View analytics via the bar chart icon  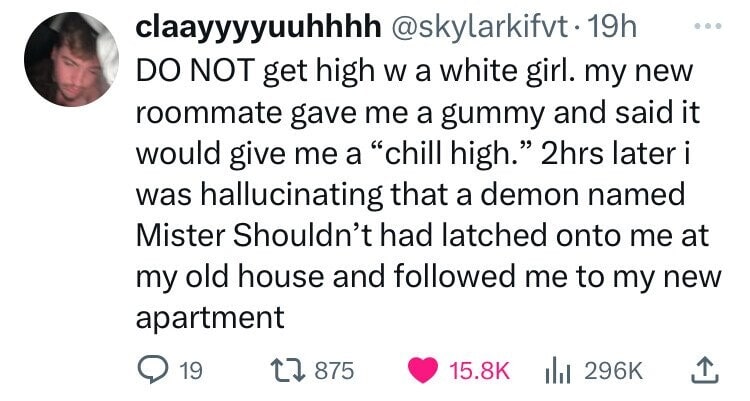click(x=558, y=371)
